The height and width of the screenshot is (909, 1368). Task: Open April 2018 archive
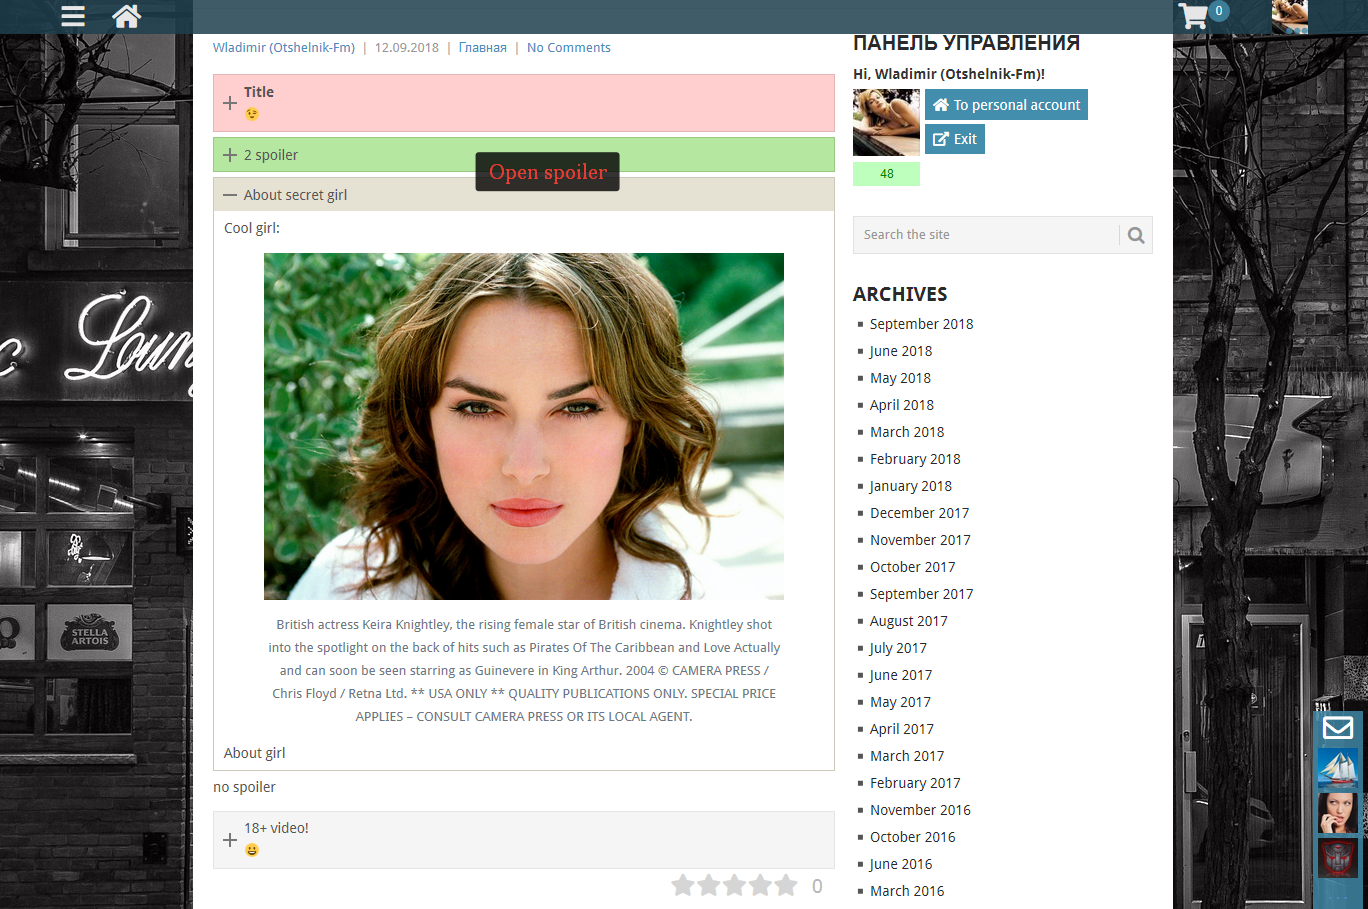coord(902,405)
